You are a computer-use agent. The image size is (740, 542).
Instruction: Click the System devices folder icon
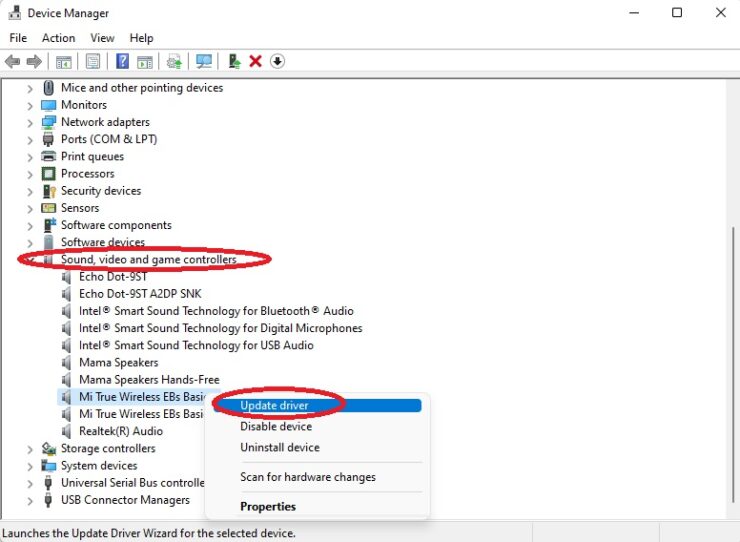point(49,466)
